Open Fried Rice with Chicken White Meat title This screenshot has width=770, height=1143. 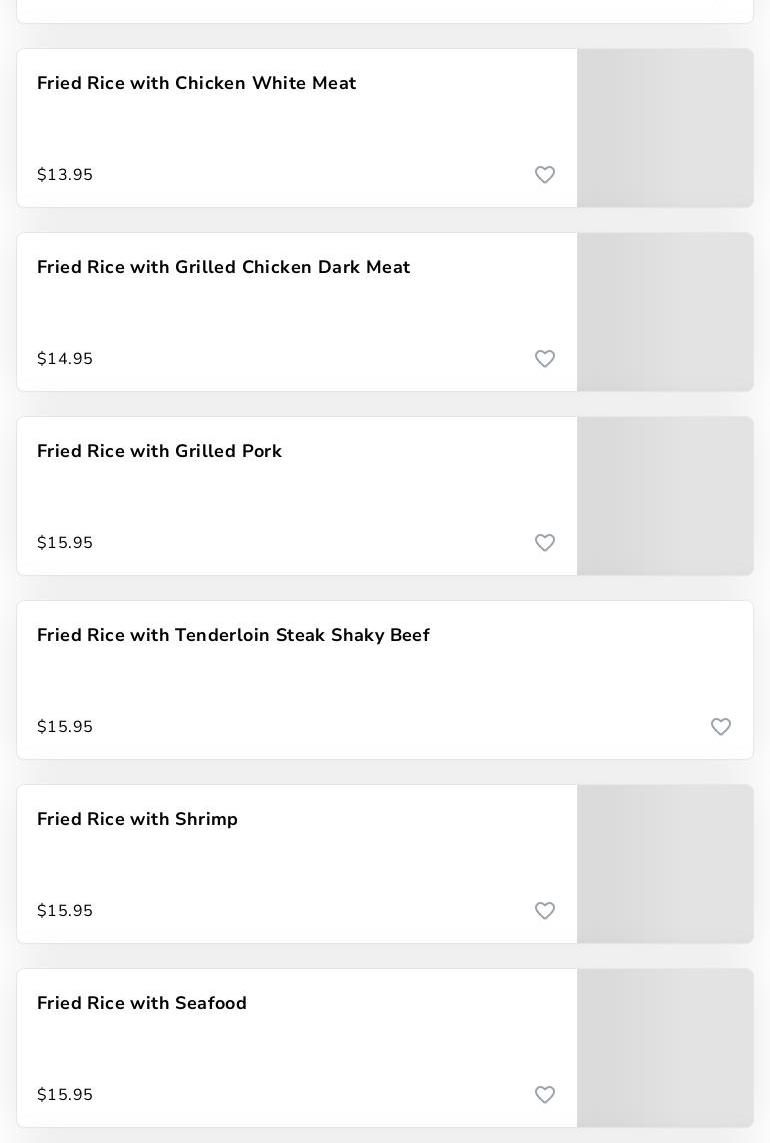(x=196, y=83)
